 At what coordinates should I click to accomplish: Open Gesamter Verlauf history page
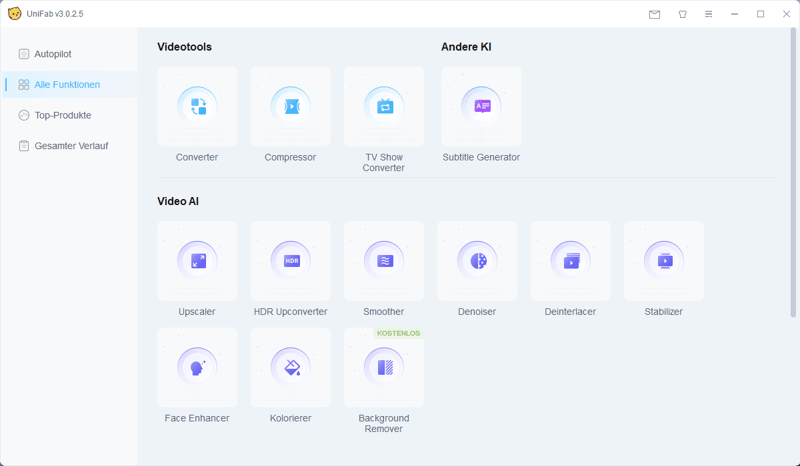pos(71,146)
